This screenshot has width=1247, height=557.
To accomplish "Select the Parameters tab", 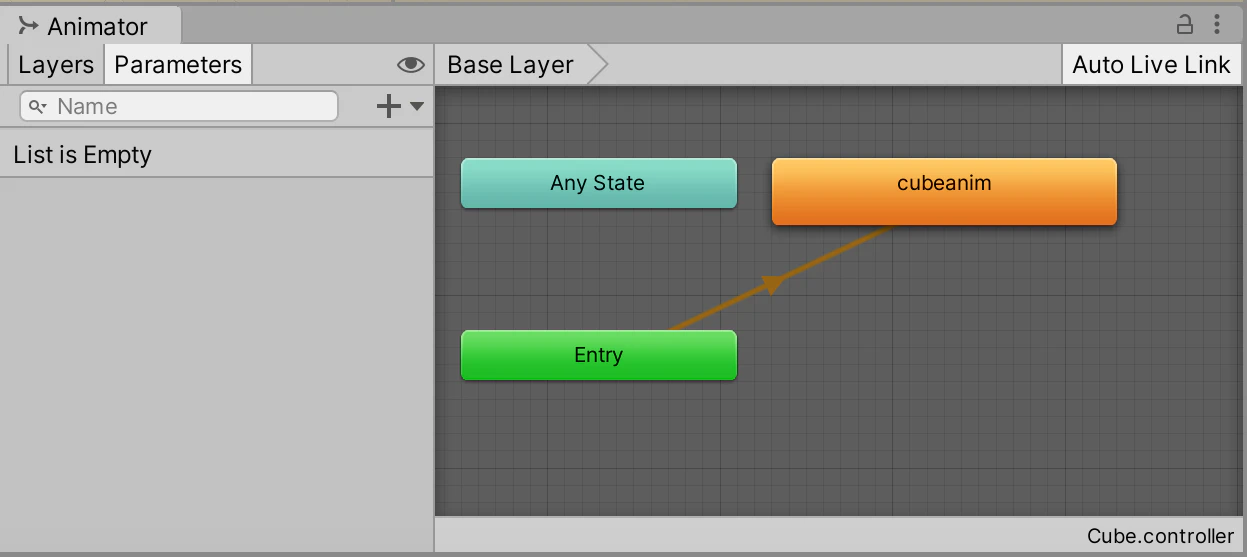I will point(178,65).
